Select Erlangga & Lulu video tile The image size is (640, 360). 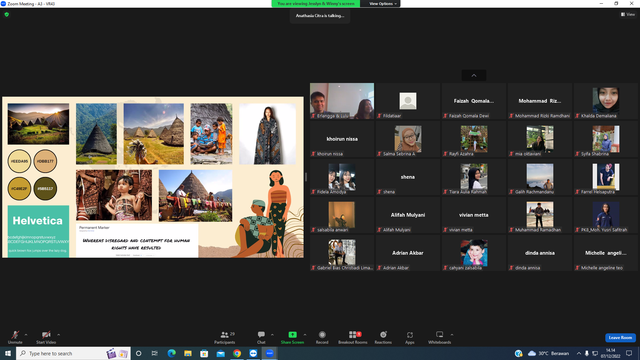pos(342,101)
